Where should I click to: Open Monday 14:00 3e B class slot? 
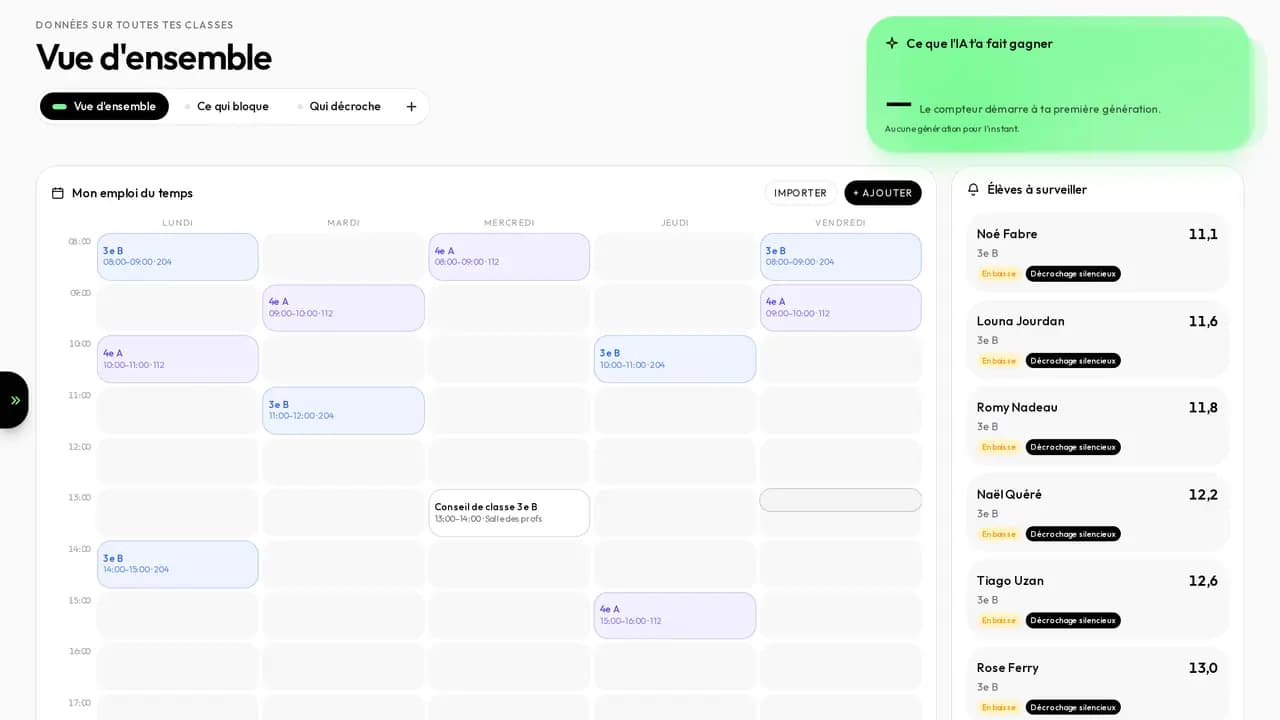(x=178, y=564)
